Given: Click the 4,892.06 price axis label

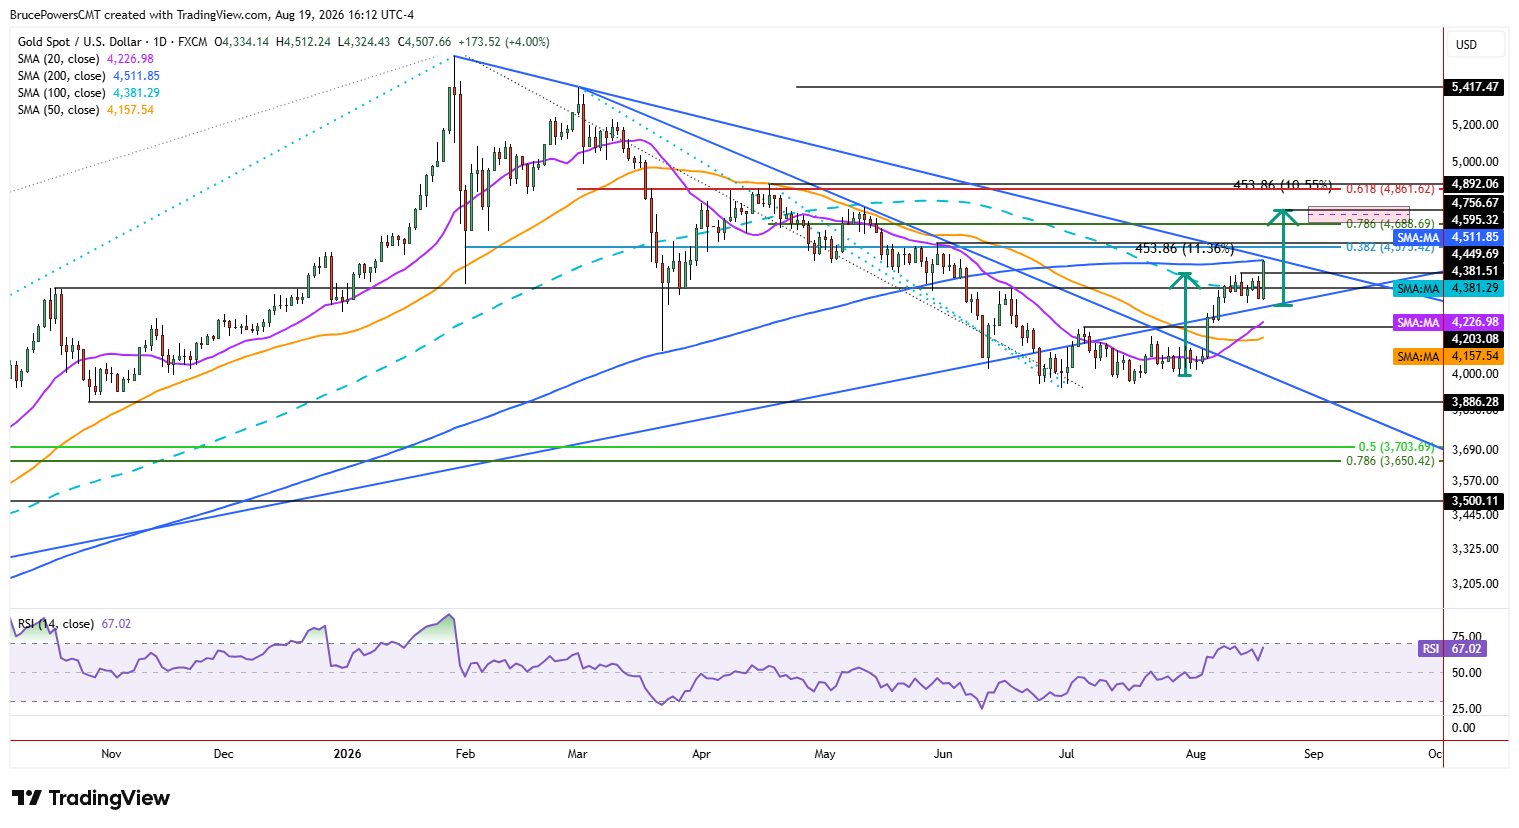Looking at the screenshot, I should point(1475,185).
